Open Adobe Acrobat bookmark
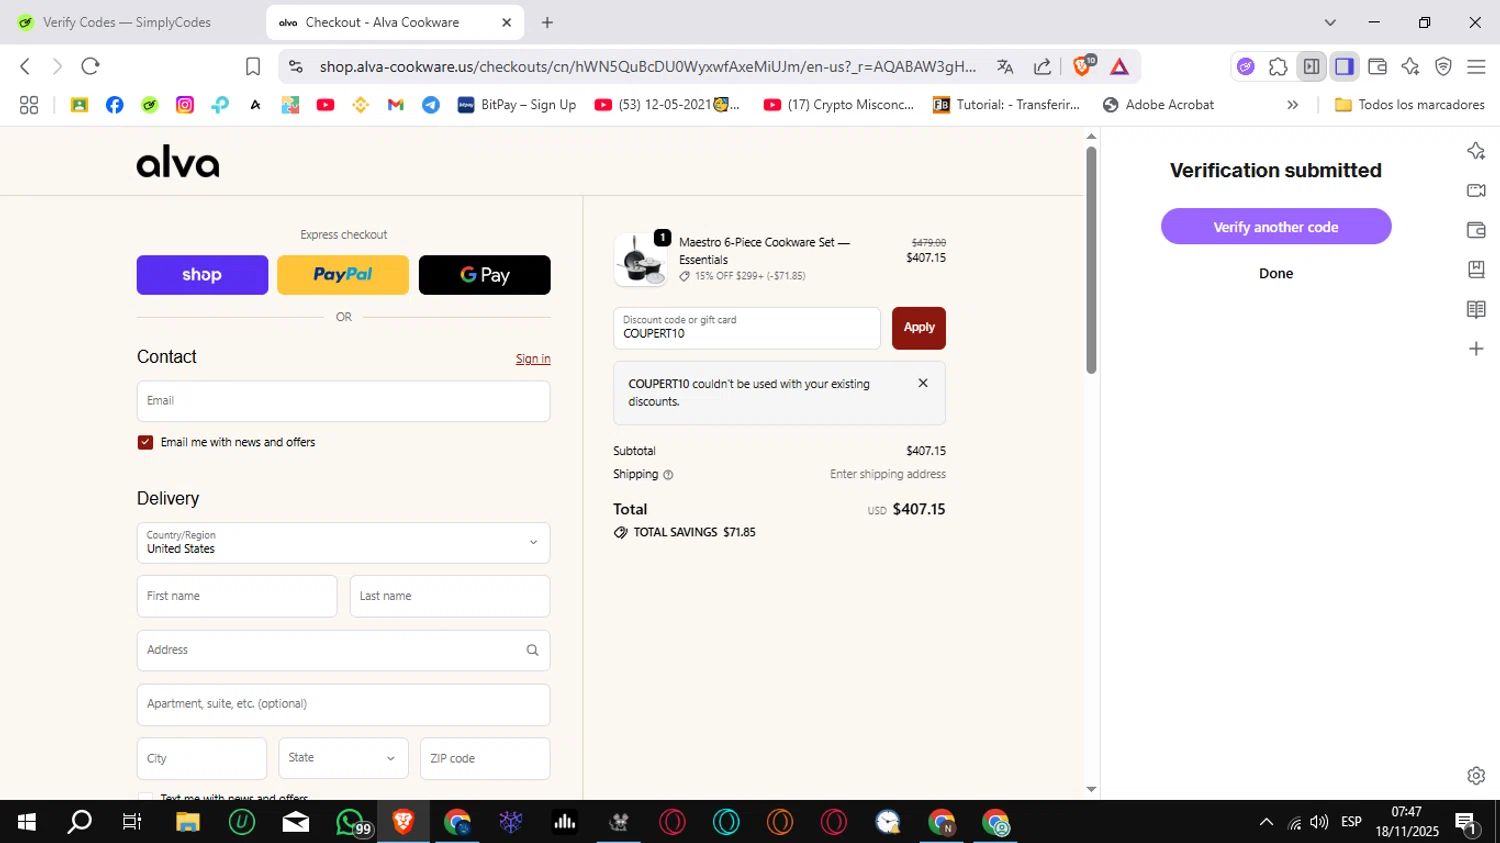Image resolution: width=1500 pixels, height=843 pixels. [x=1158, y=104]
